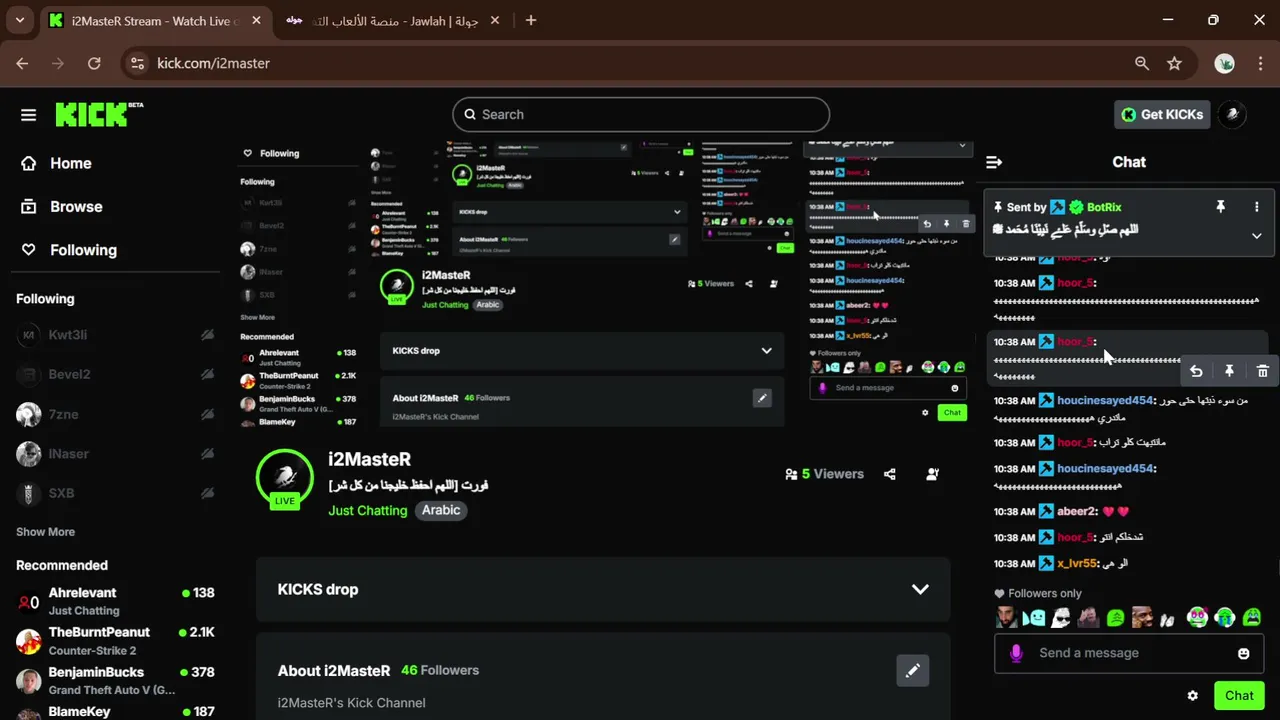Insert the green sobbing face emote at the row end

[x=1251, y=618]
